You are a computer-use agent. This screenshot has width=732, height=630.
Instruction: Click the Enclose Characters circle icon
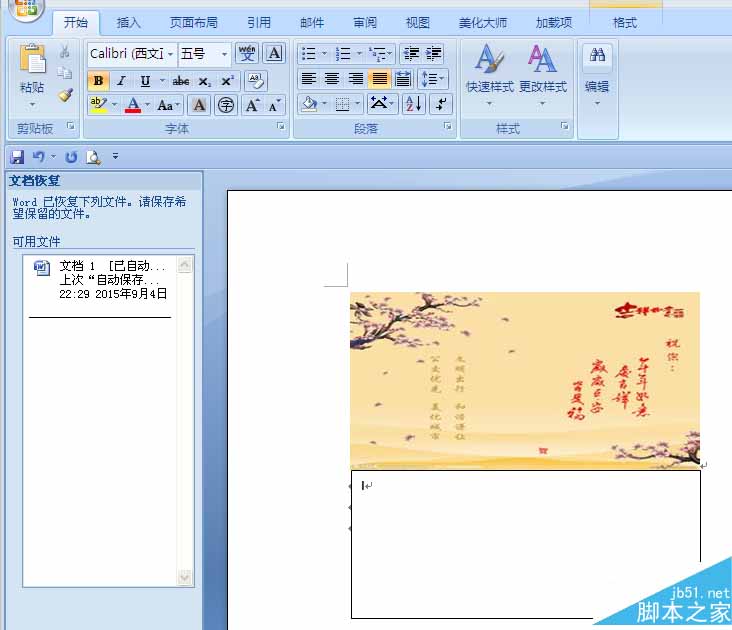point(226,105)
